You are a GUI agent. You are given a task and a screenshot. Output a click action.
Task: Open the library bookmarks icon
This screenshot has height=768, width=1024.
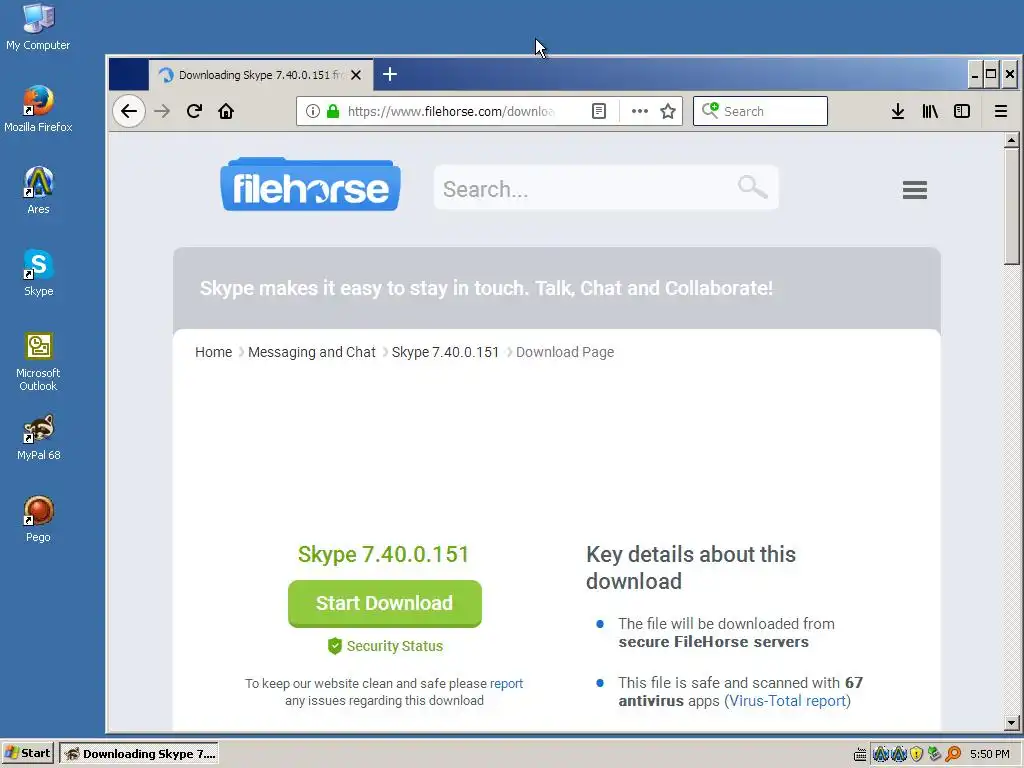coord(930,111)
